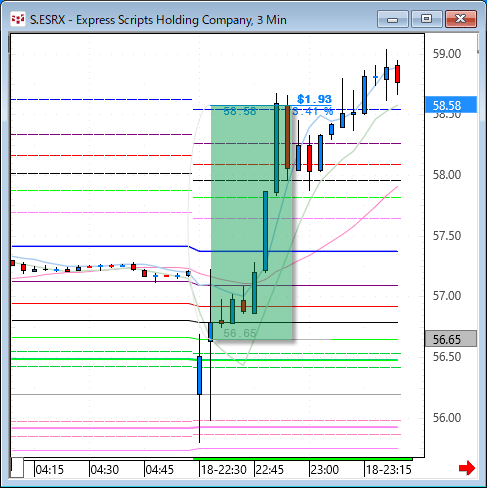Click the blue 58.58 price marker

tap(451, 105)
